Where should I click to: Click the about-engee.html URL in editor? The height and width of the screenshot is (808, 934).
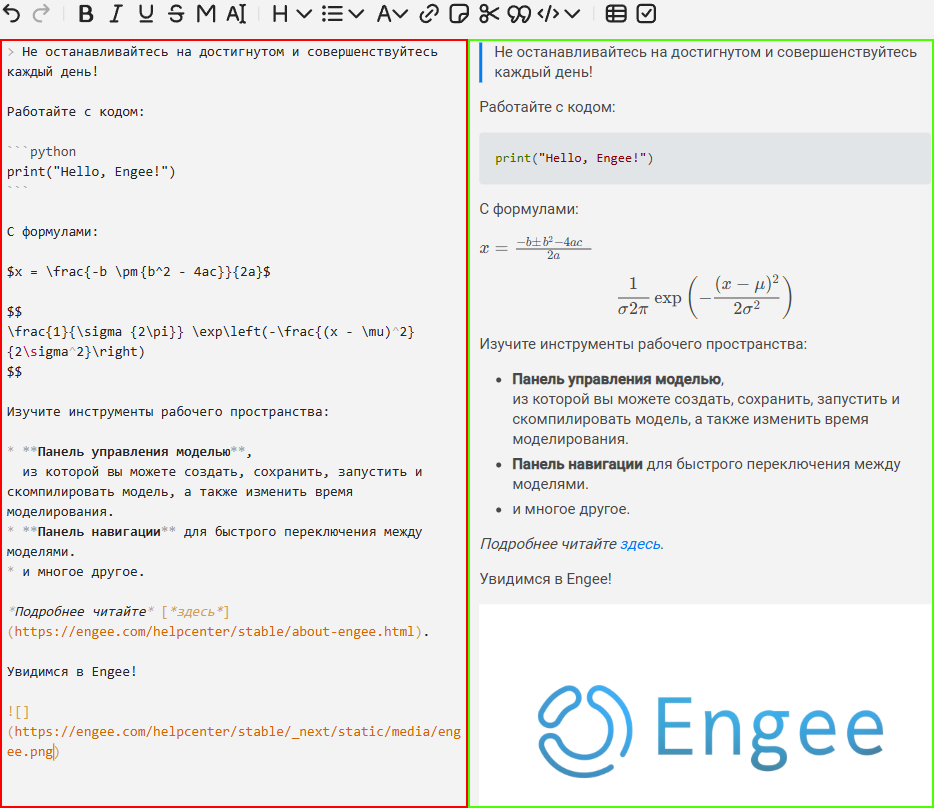pyautogui.click(x=214, y=632)
